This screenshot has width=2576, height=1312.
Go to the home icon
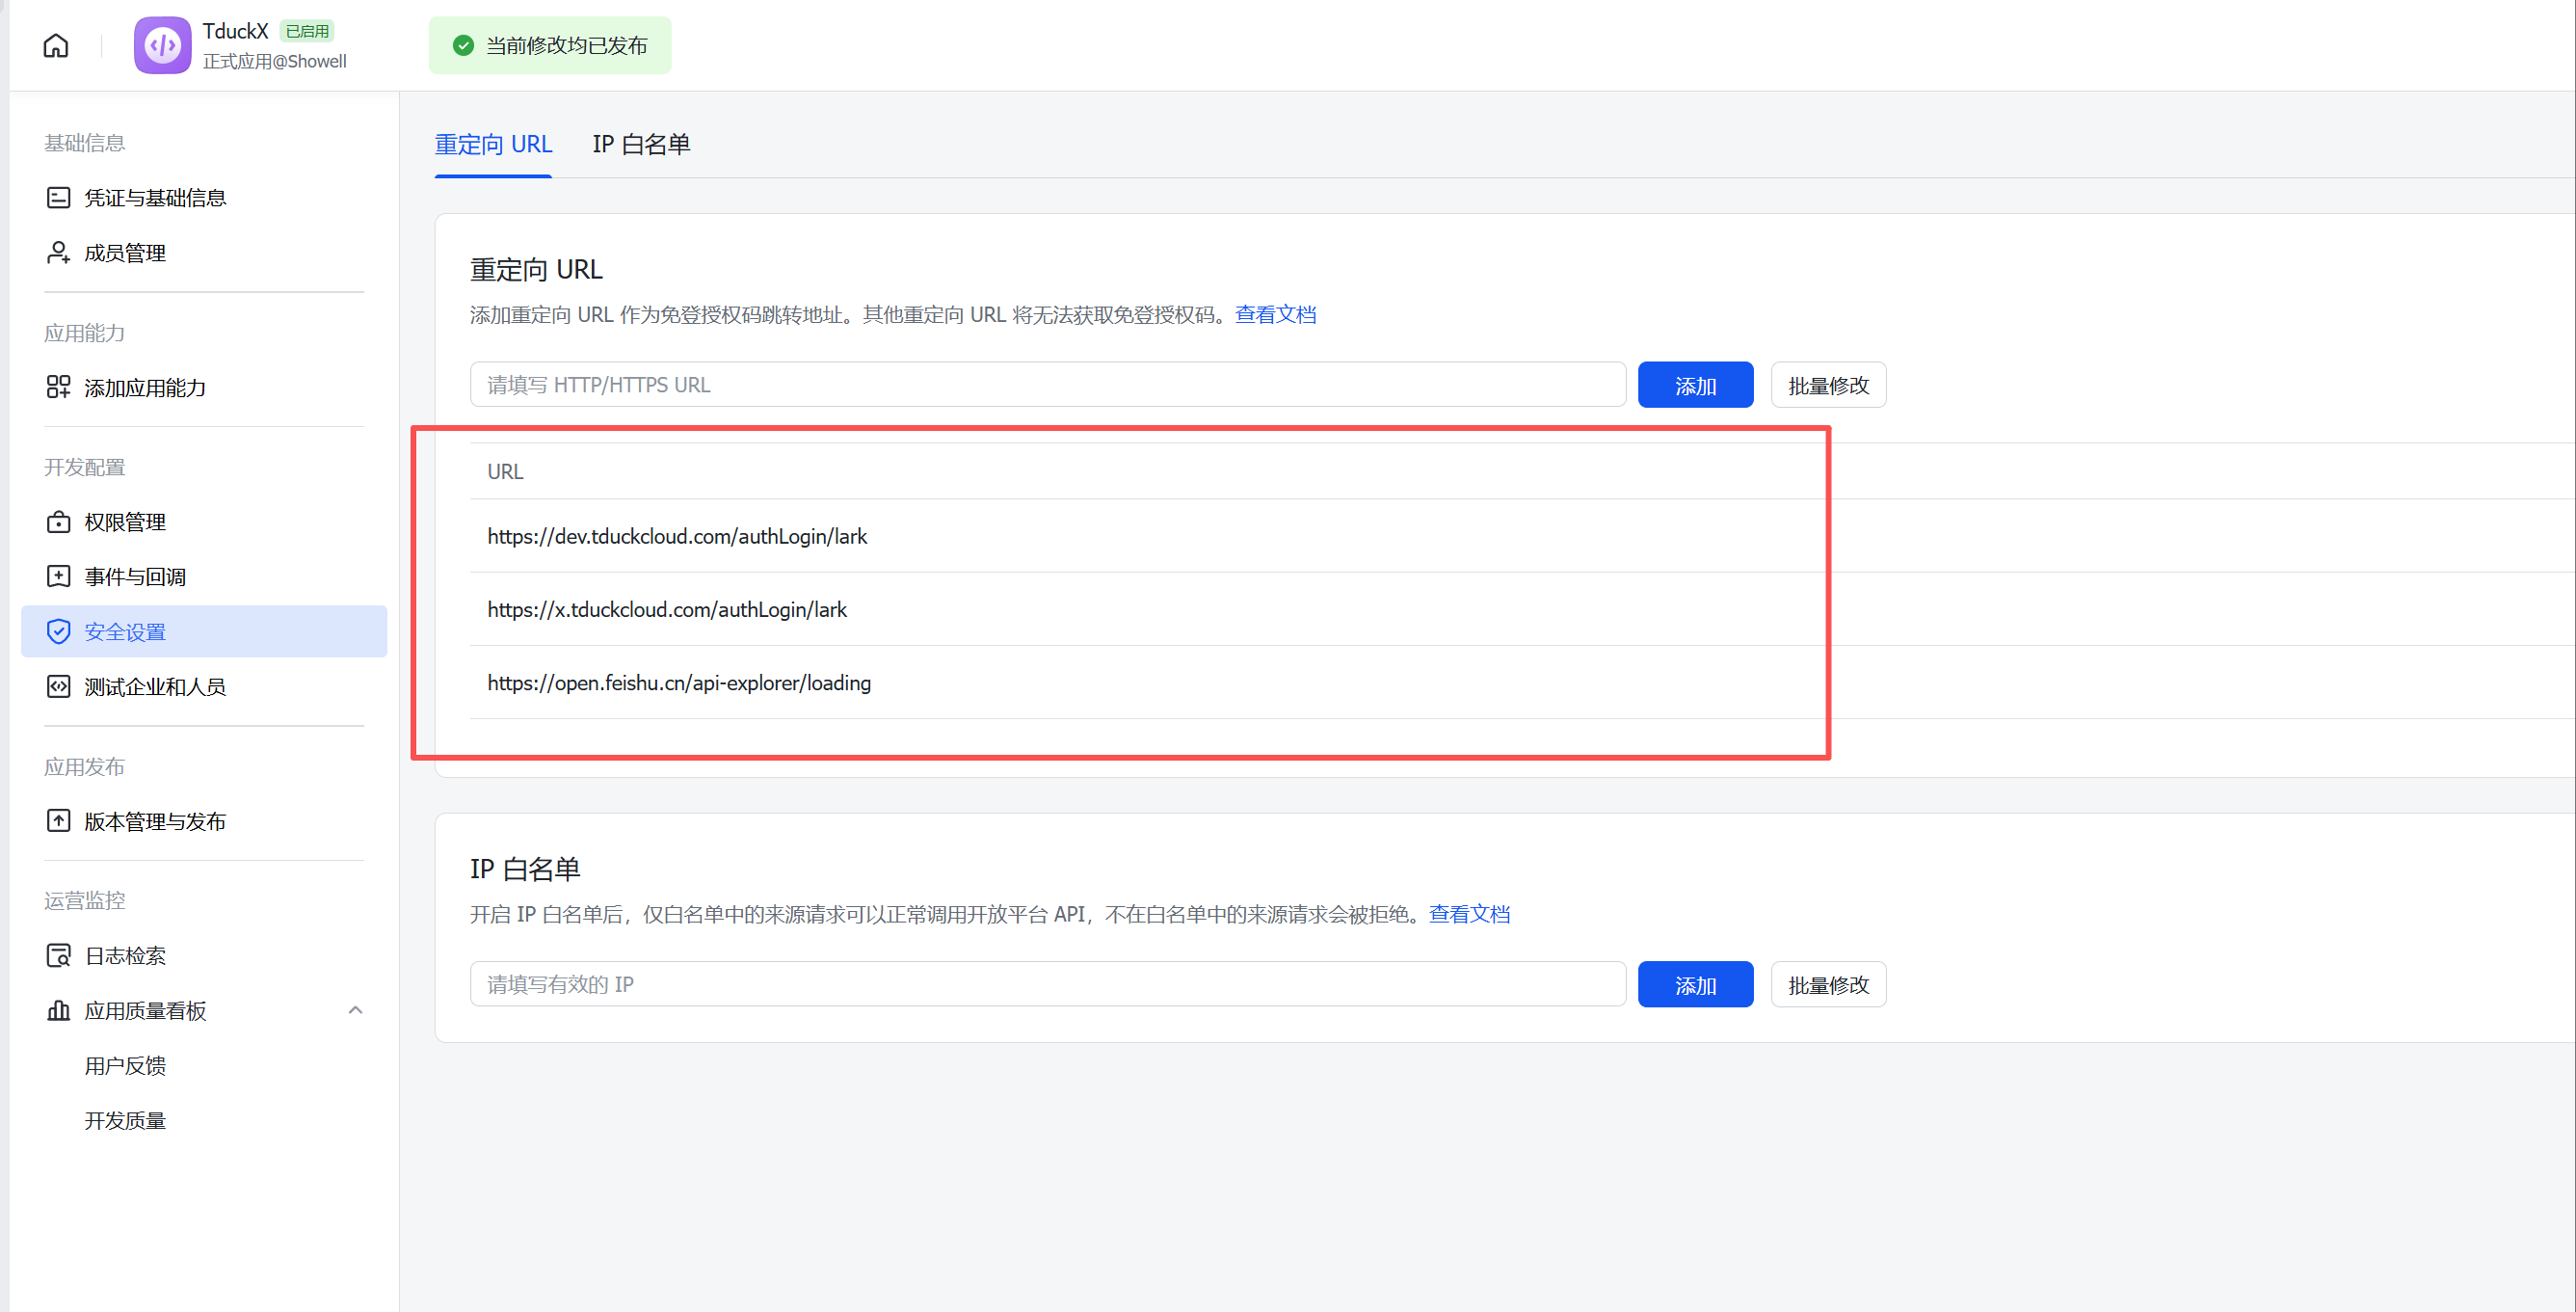56,46
